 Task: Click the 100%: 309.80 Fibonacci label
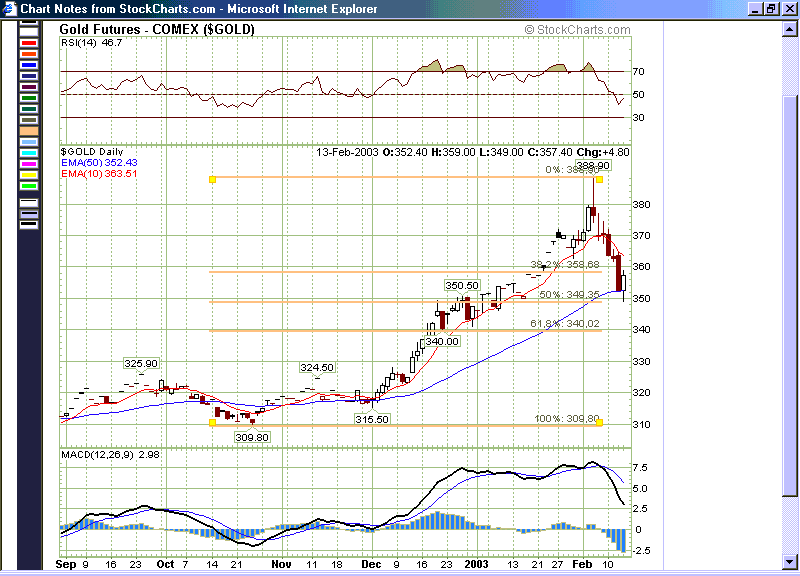click(x=567, y=418)
